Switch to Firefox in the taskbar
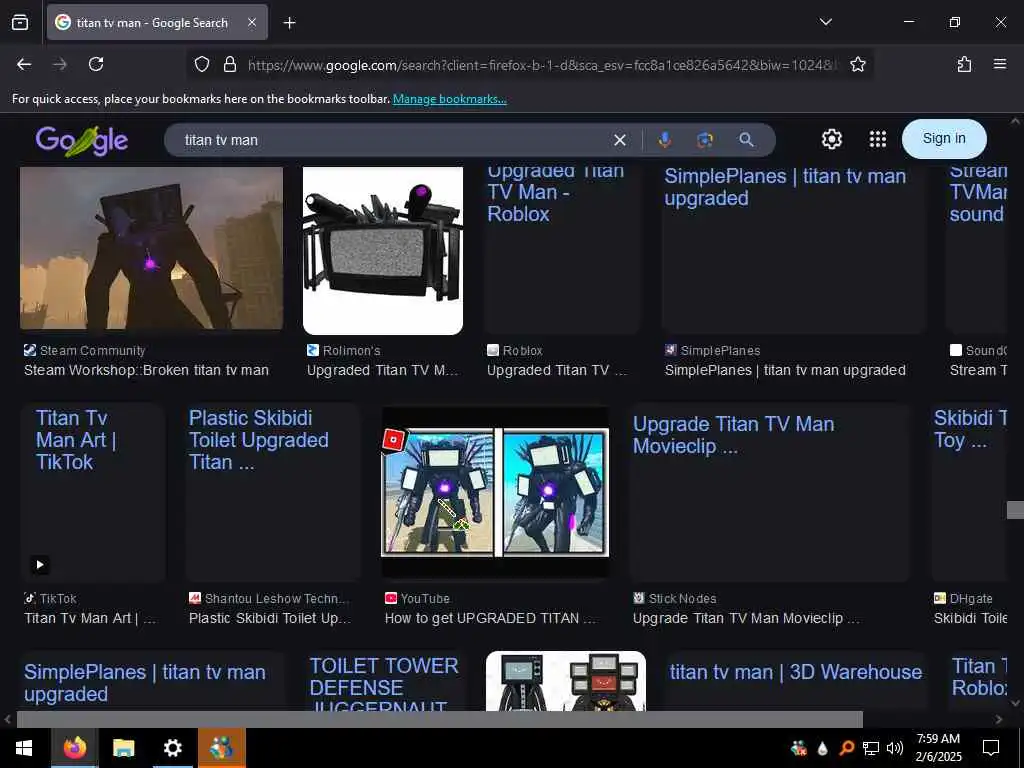The height and width of the screenshot is (768, 1024). pos(74,748)
